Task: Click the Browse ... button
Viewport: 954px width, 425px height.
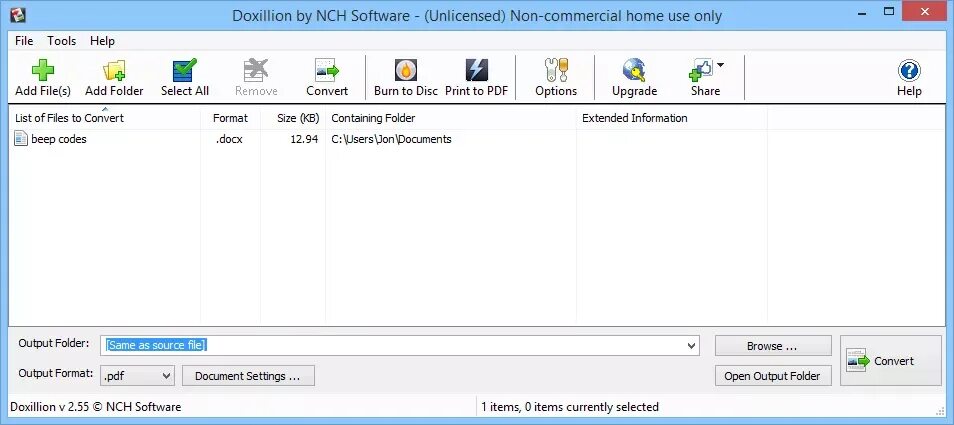Action: (773, 345)
